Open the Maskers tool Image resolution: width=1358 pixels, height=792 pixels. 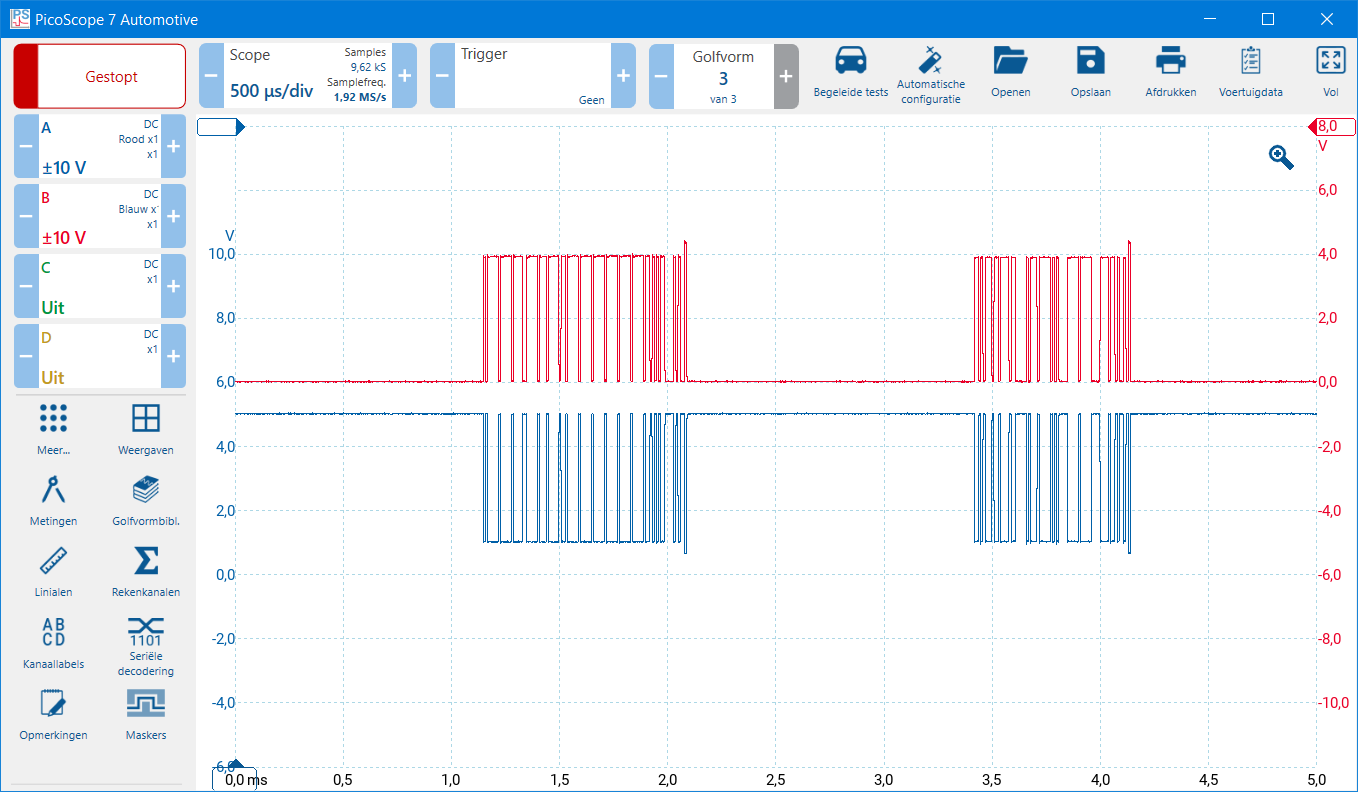click(x=146, y=704)
